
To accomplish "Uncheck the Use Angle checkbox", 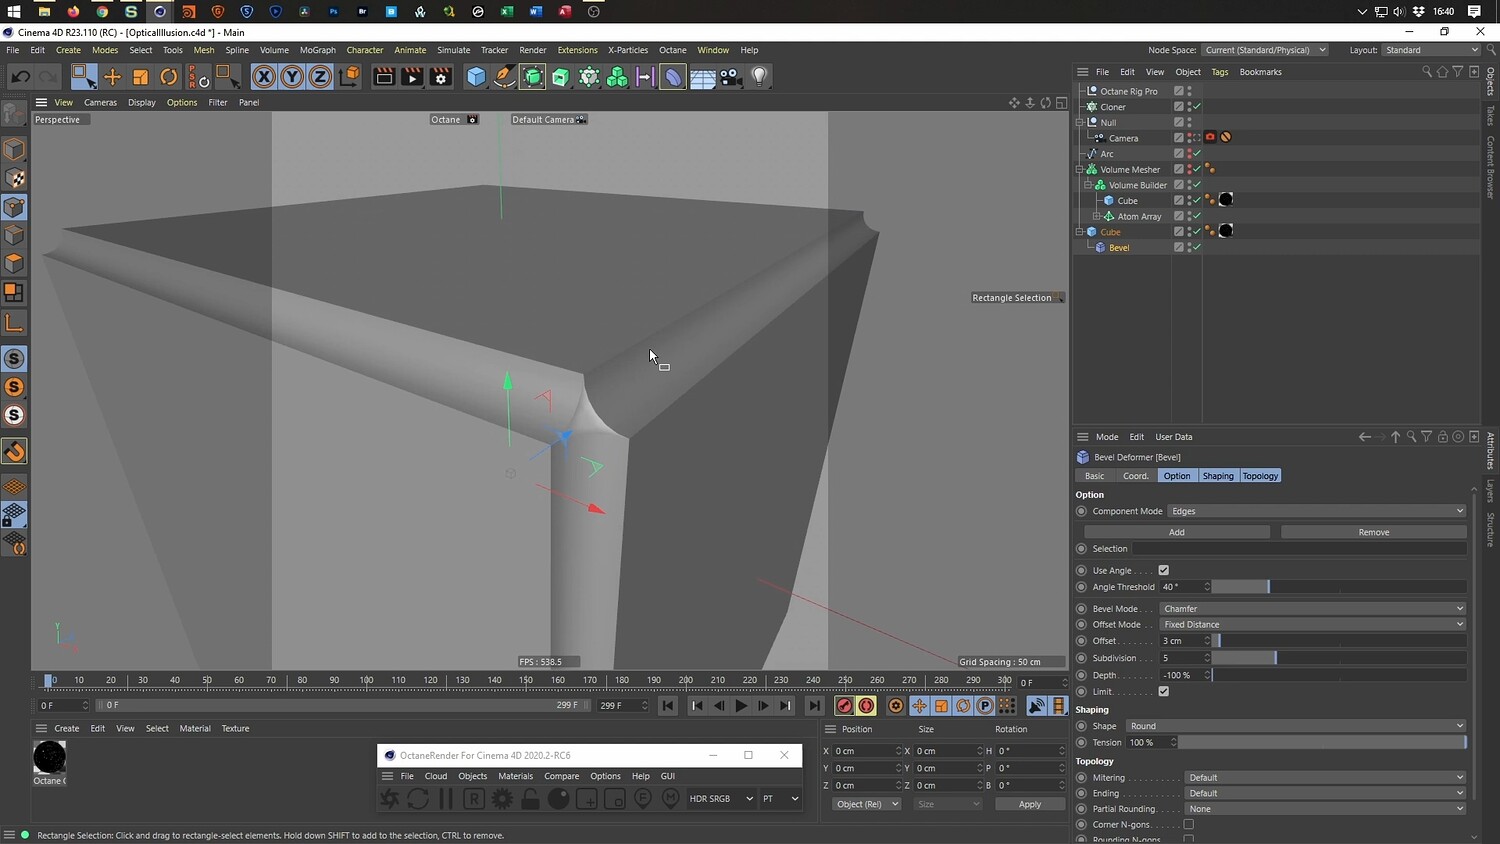I will 1163,570.
